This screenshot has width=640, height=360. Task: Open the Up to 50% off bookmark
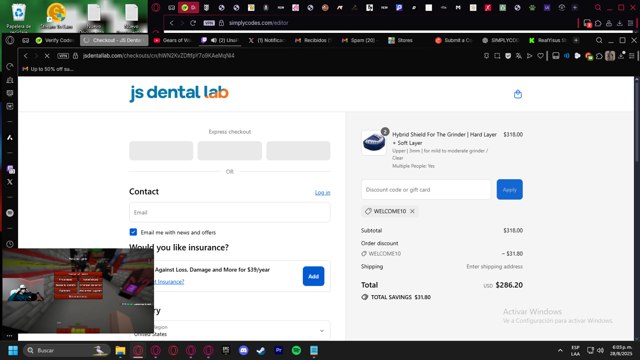point(48,69)
